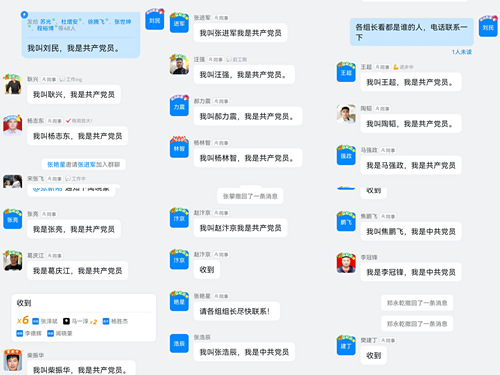
Task: Open 刘民's avatar beside the 各组长 message
Action: pyautogui.click(x=488, y=27)
